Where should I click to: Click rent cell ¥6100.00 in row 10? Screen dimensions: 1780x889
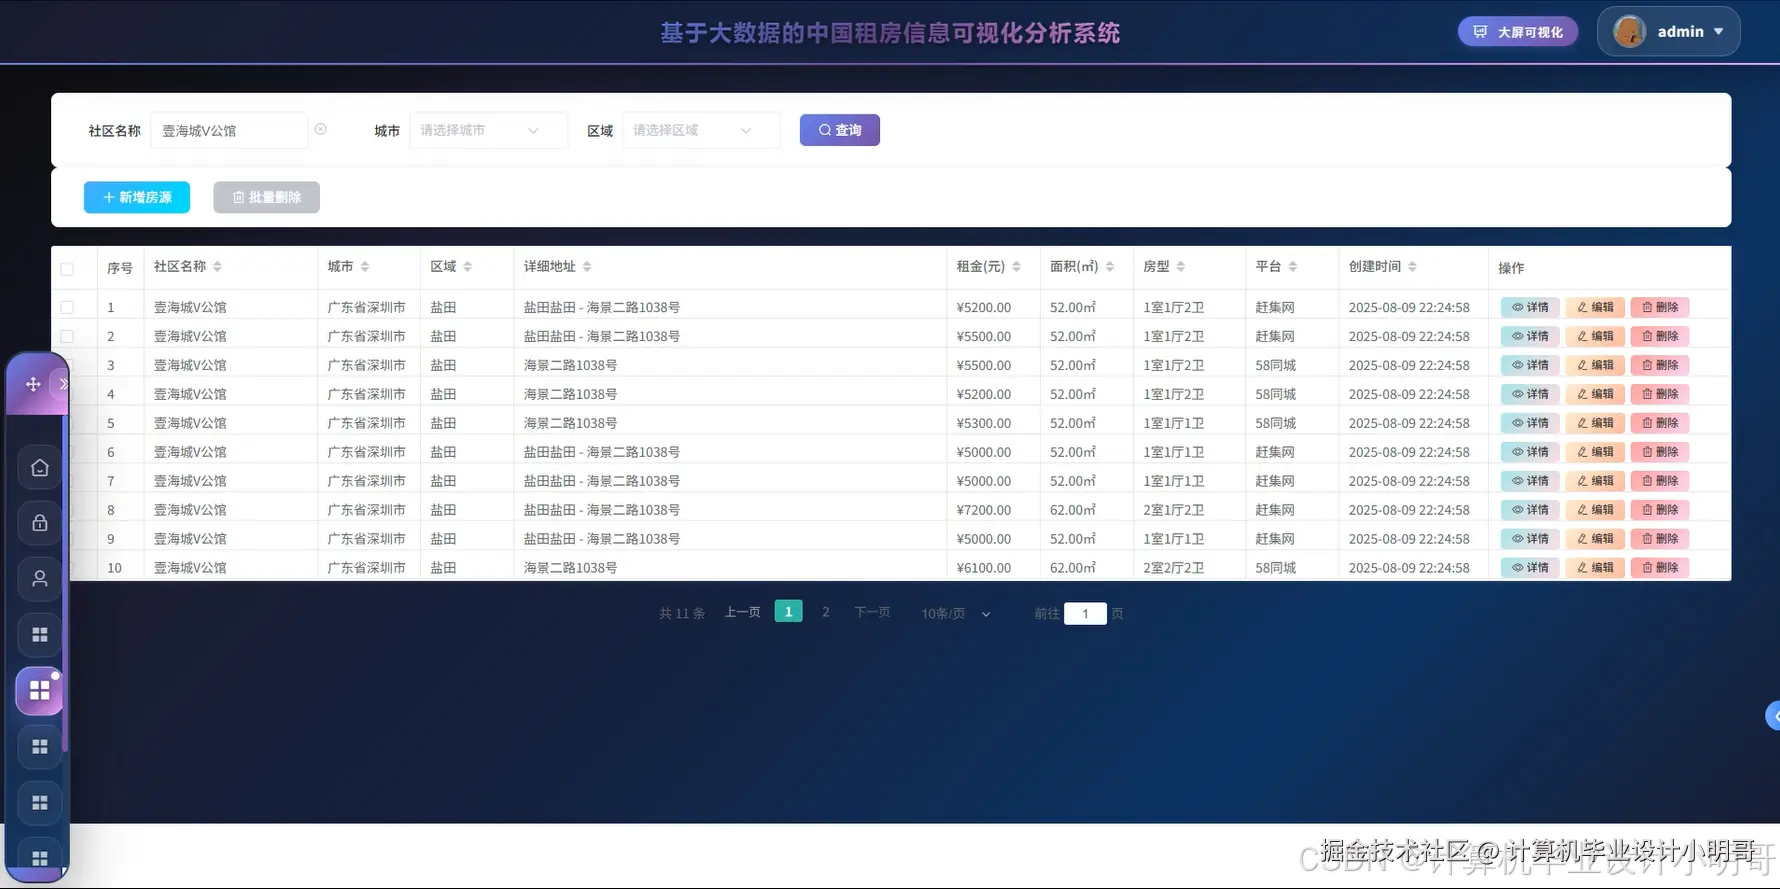click(x=984, y=568)
